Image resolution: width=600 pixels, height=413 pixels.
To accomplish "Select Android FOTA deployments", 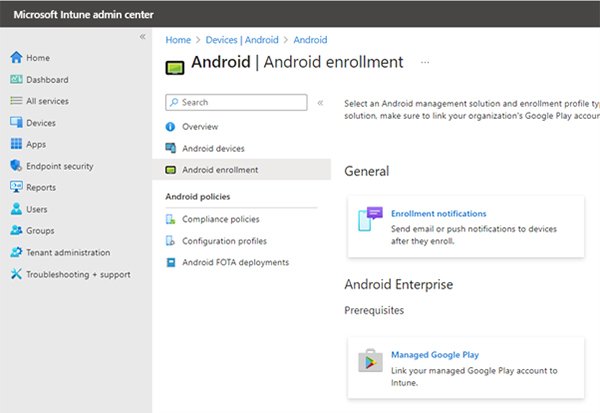I will pos(235,262).
